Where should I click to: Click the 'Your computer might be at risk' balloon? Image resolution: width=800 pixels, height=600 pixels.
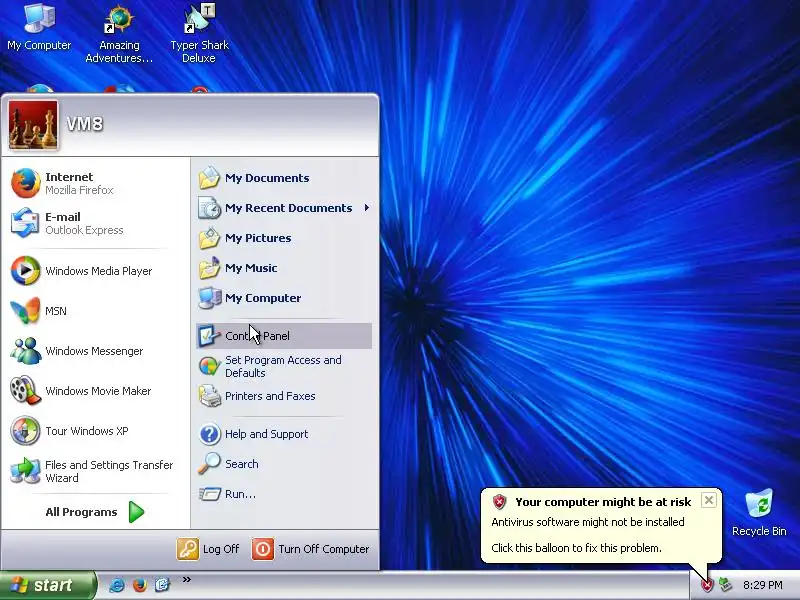tap(602, 525)
